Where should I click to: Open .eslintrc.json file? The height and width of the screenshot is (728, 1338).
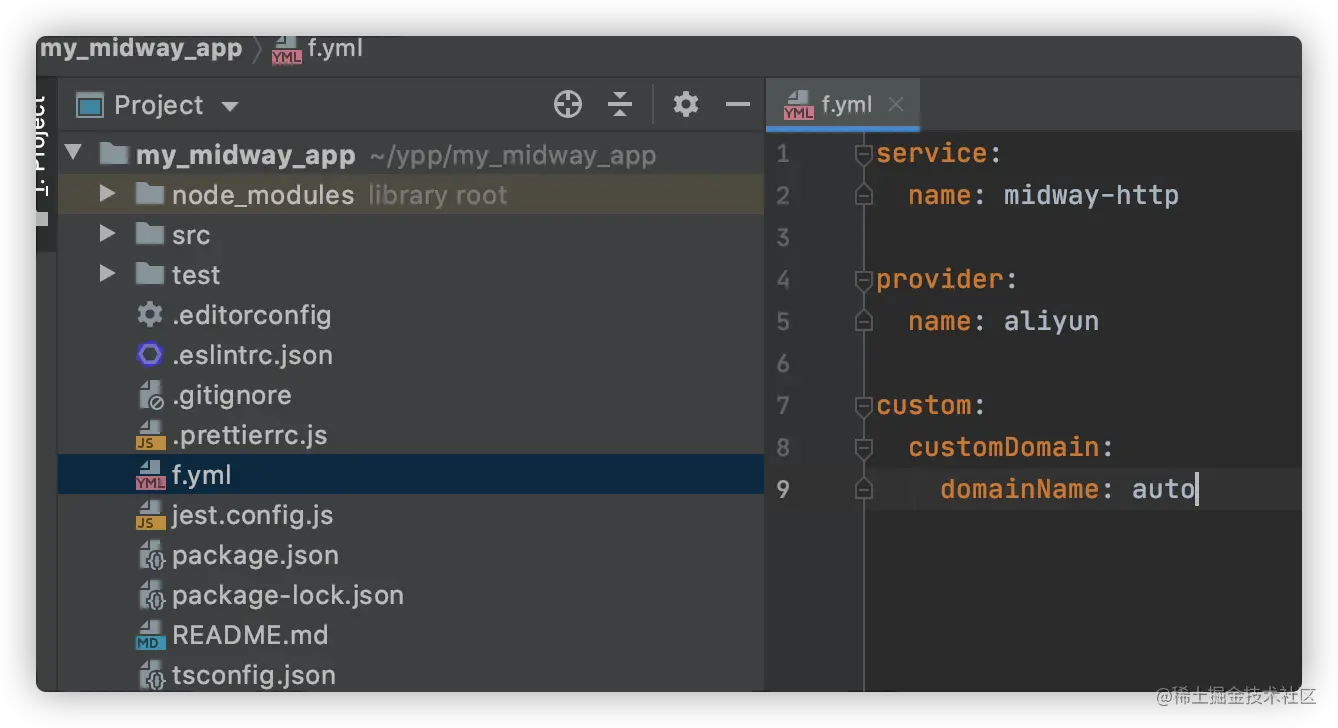coord(252,355)
